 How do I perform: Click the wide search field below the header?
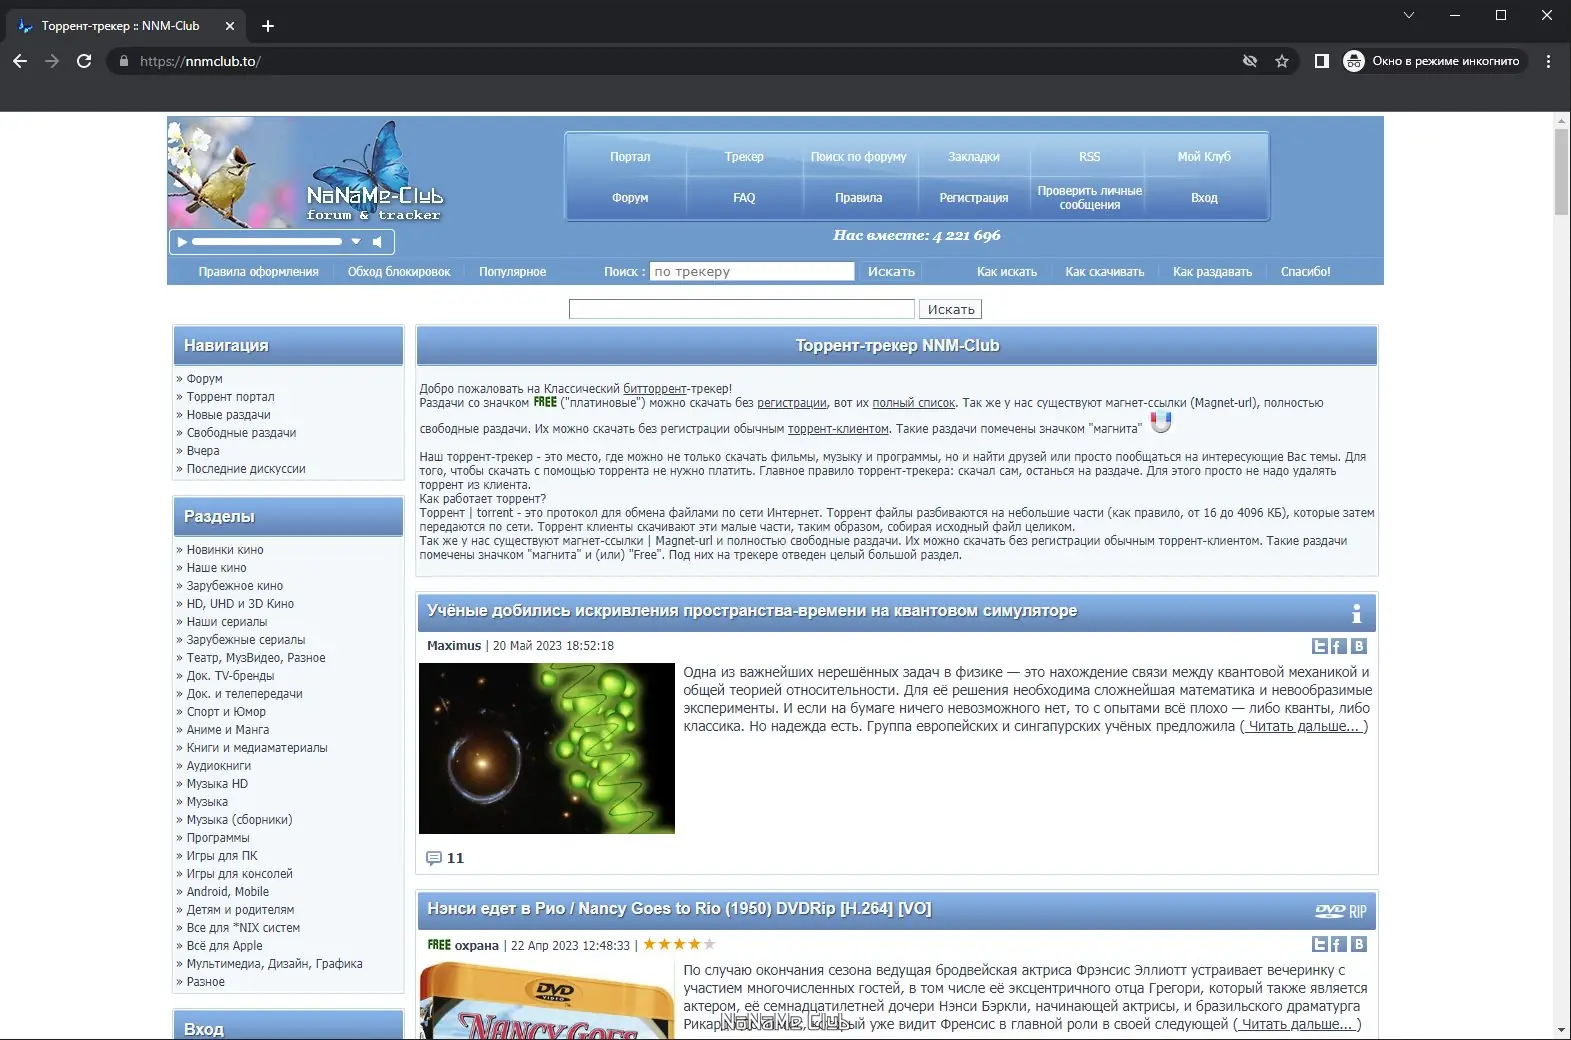point(742,309)
